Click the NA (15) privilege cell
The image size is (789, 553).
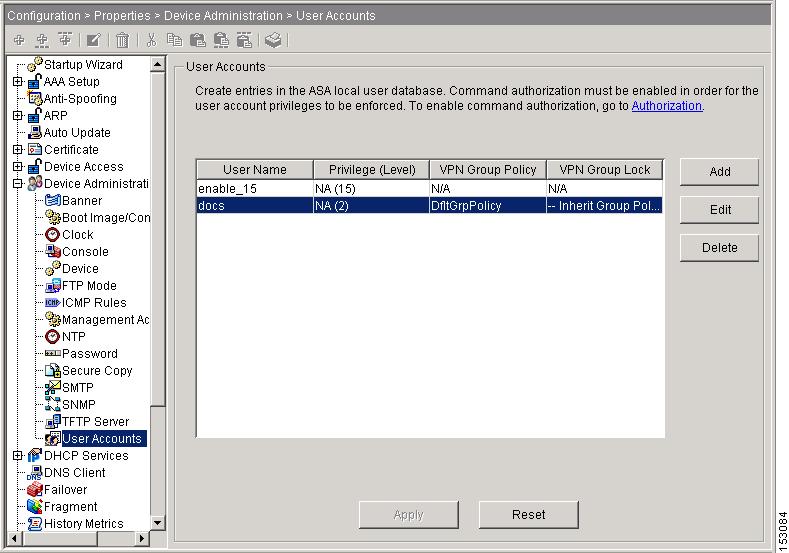371,189
